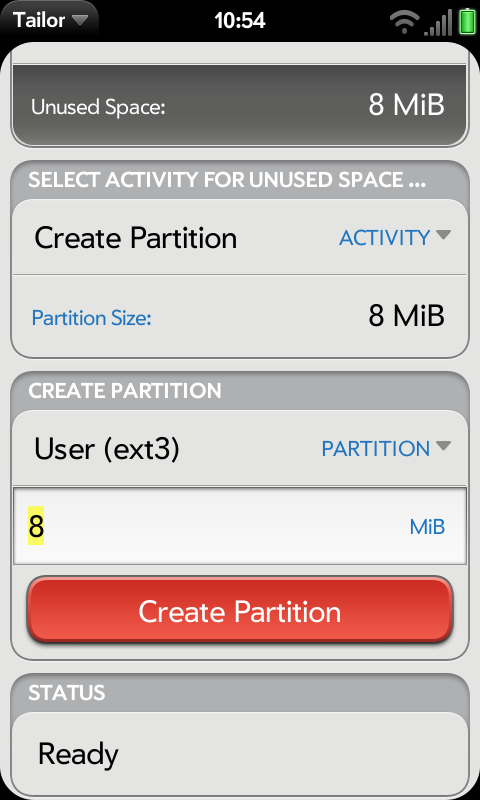The height and width of the screenshot is (800, 480).
Task: Tap the Ready status row
Action: pos(240,753)
